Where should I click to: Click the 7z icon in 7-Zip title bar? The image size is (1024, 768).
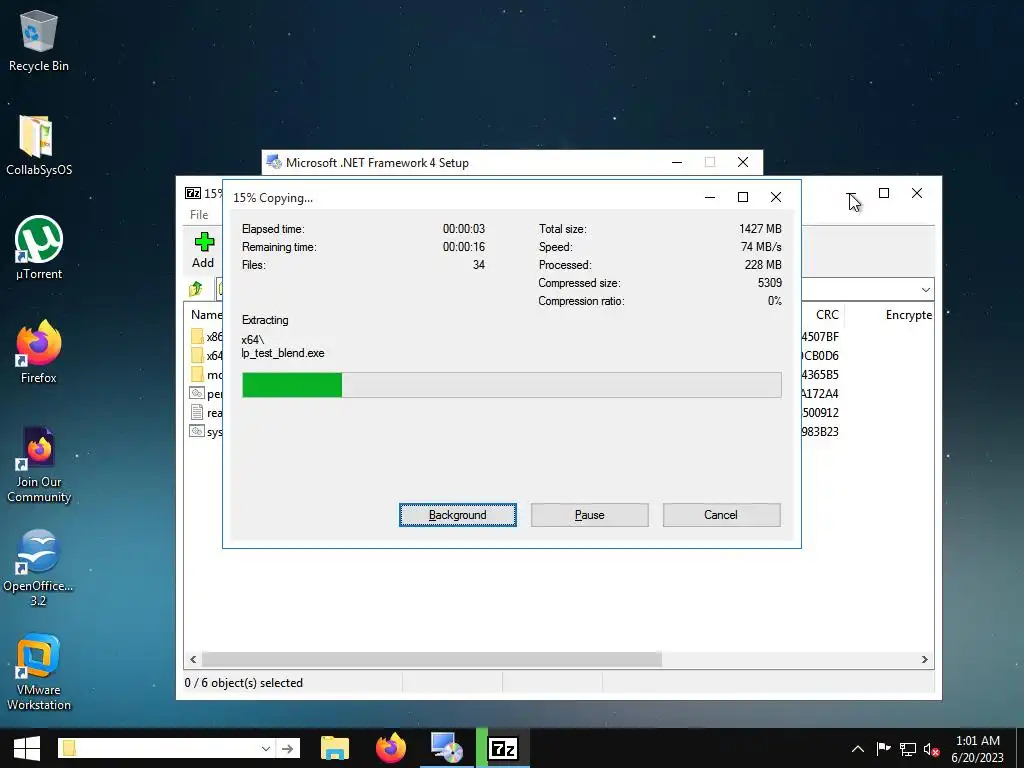[x=193, y=193]
